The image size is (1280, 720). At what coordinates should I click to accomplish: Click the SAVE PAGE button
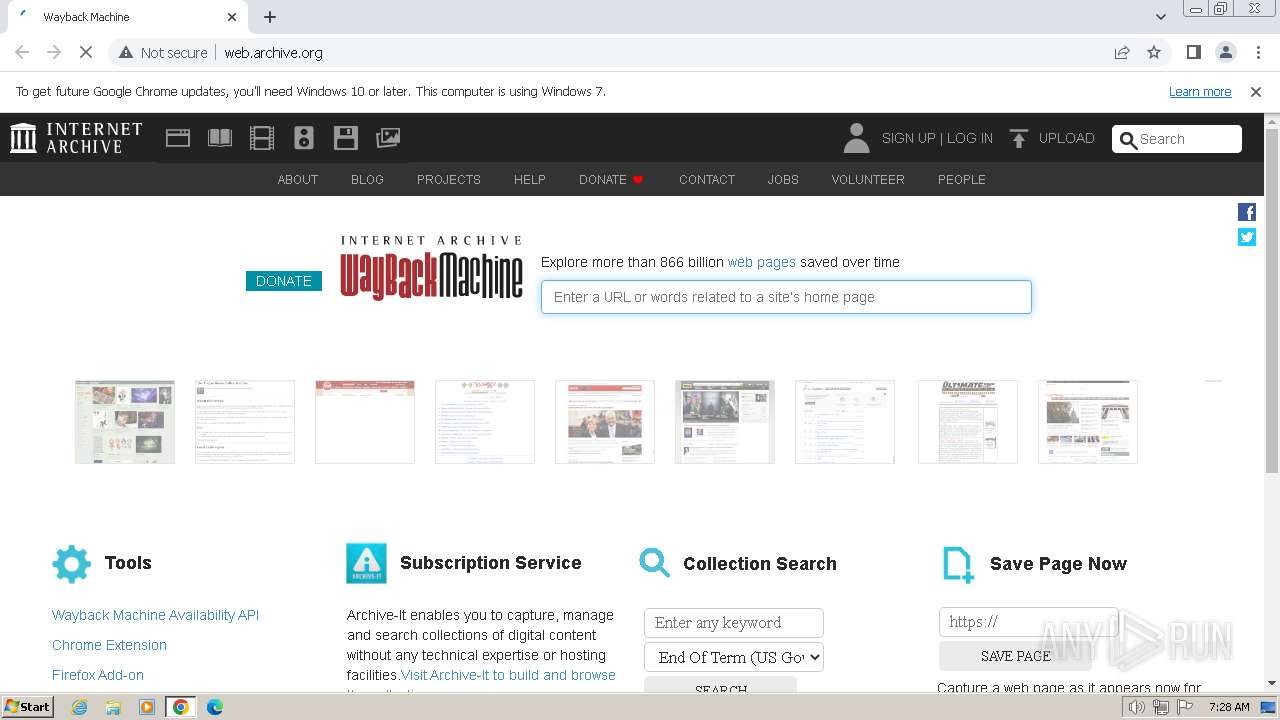pyautogui.click(x=1015, y=656)
